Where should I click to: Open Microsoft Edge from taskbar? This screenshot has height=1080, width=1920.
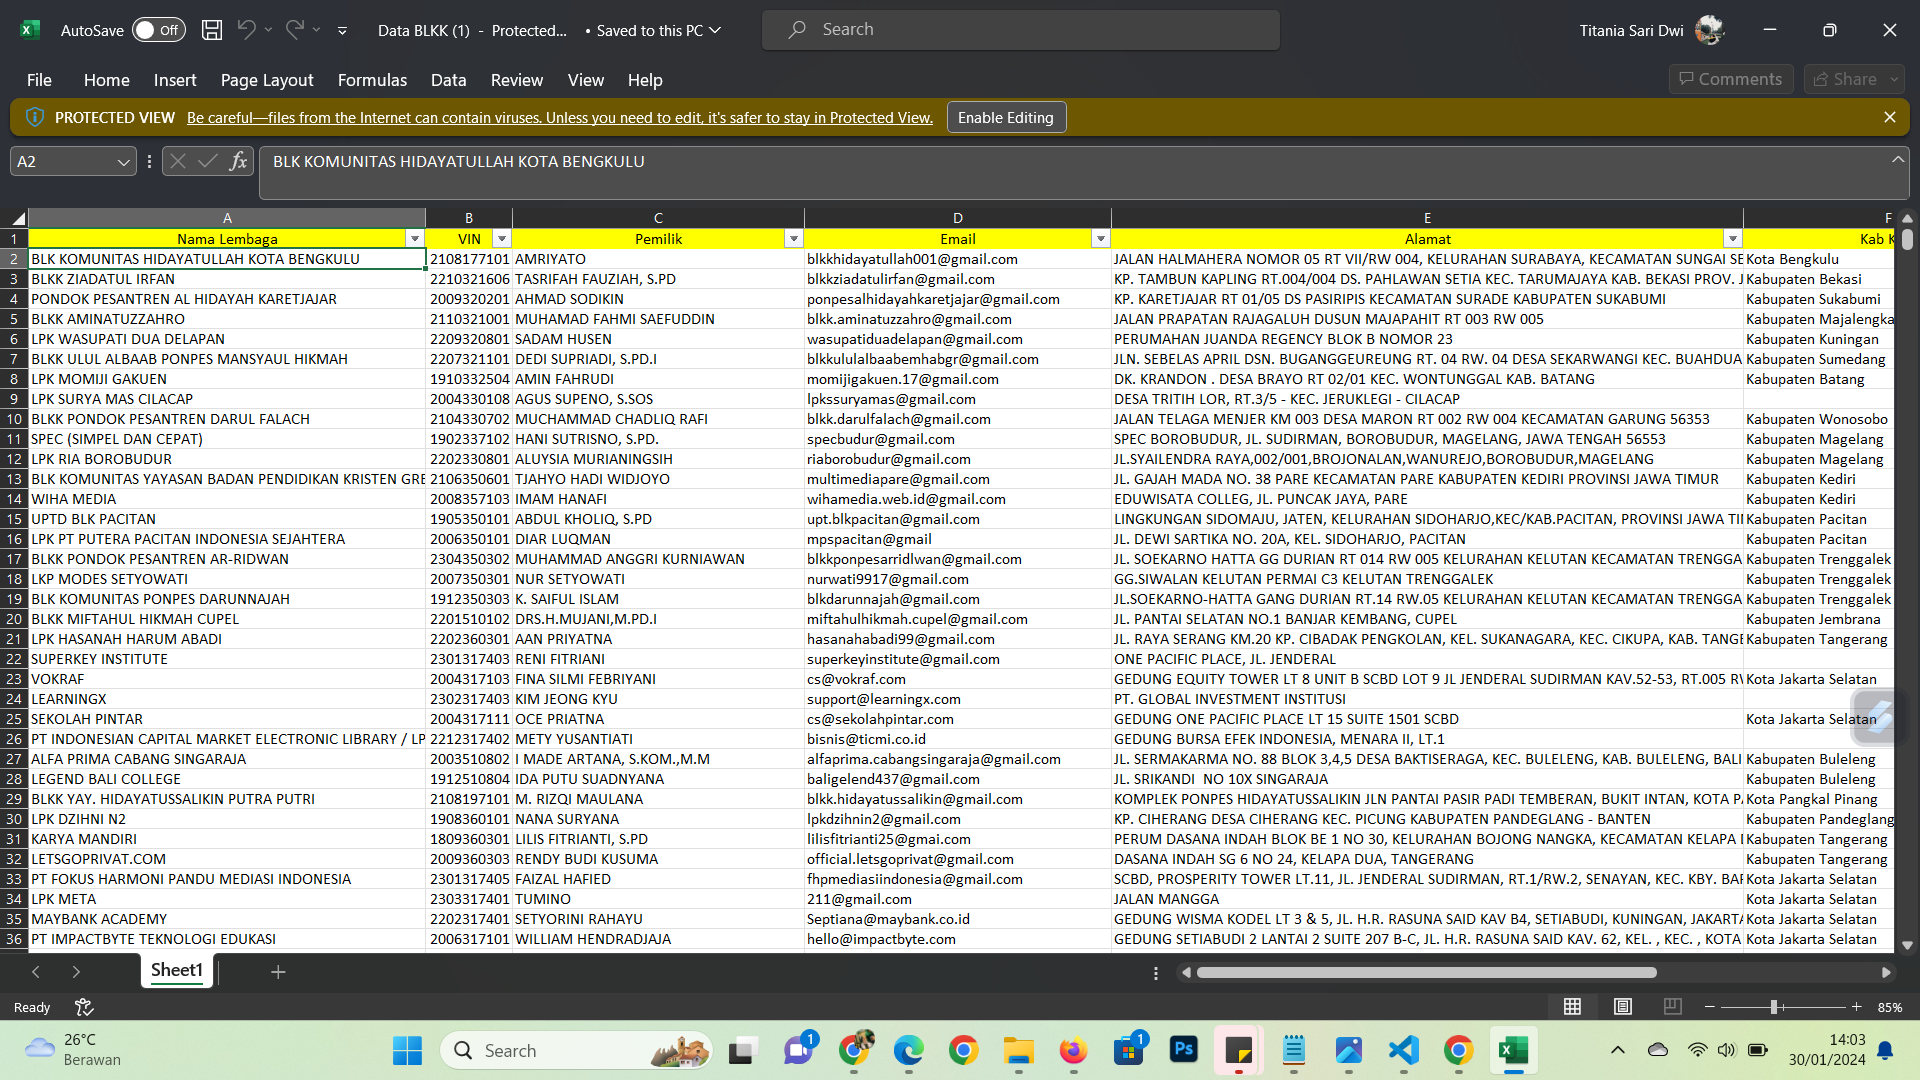point(909,1051)
